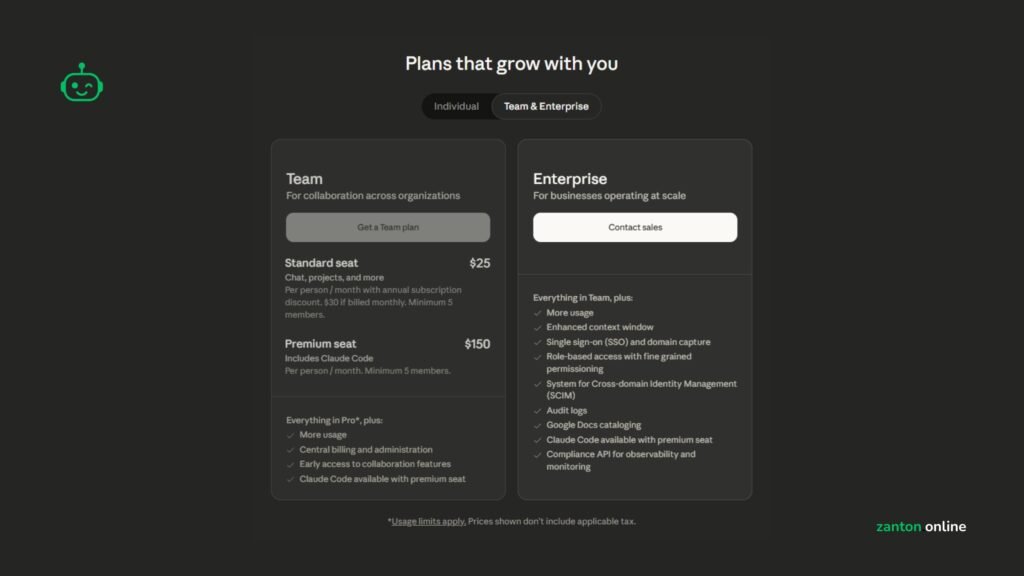The image size is (1024, 576).
Task: Select the Team & Enterprise tab
Action: pos(546,107)
